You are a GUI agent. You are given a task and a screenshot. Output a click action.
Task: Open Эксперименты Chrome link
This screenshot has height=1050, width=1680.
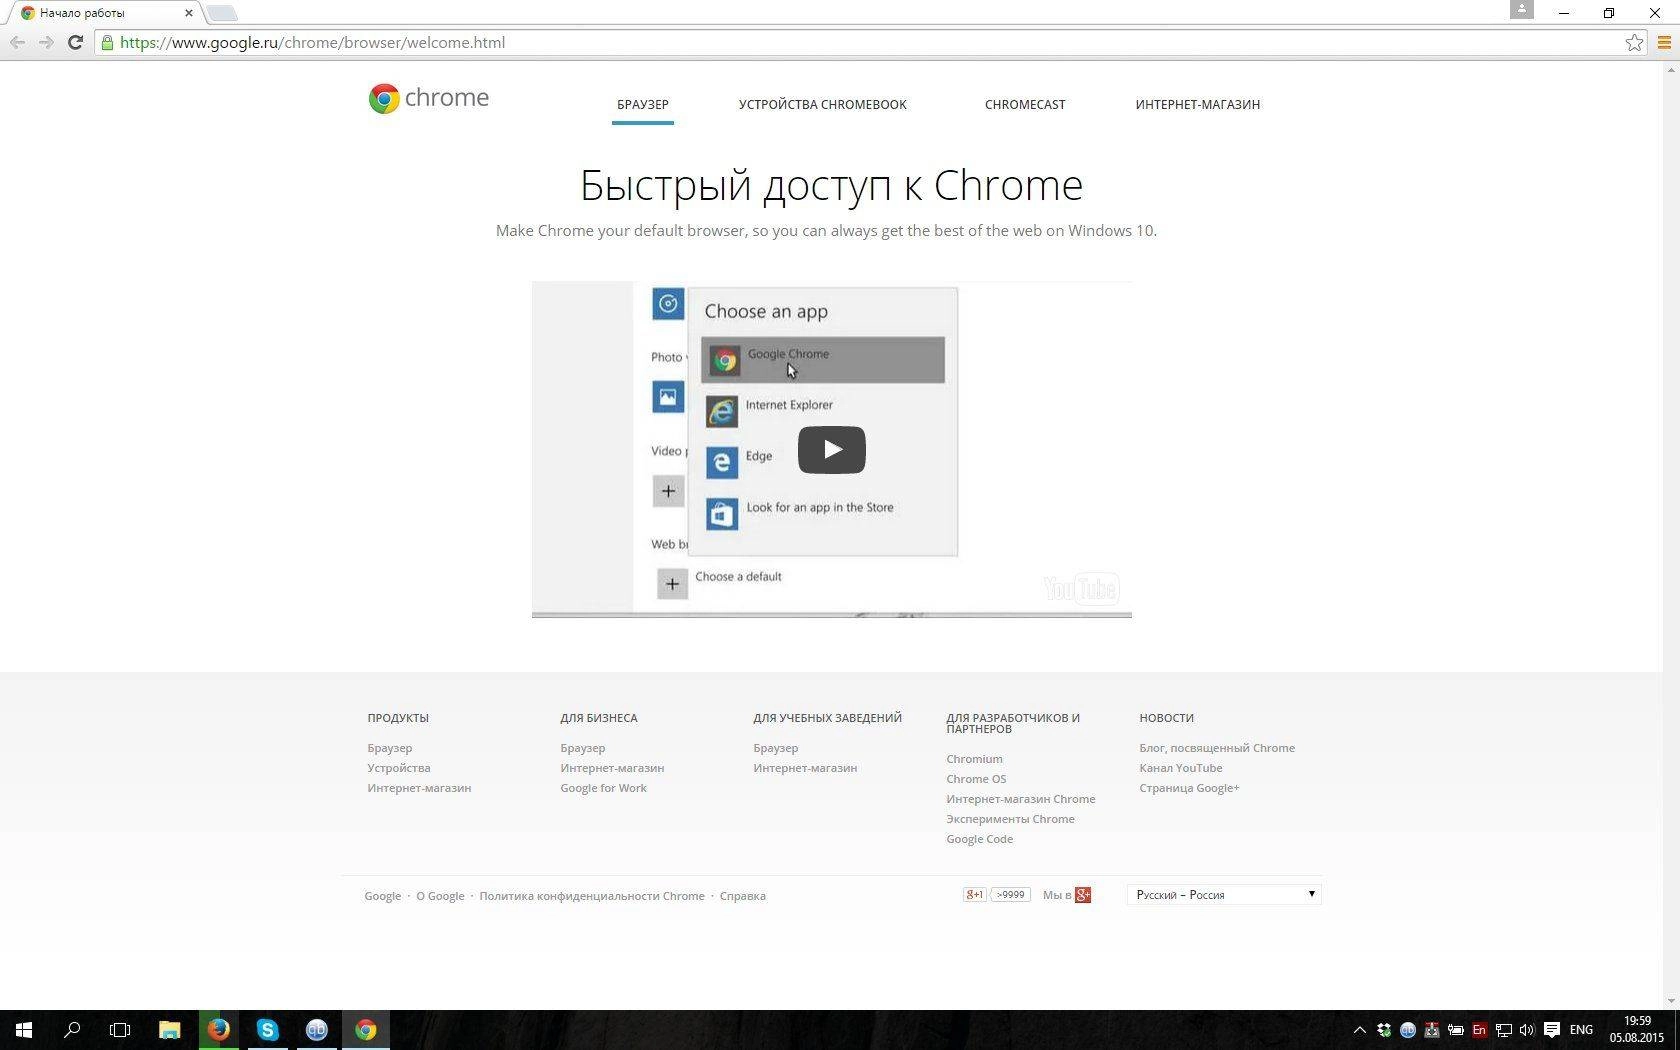click(1011, 819)
